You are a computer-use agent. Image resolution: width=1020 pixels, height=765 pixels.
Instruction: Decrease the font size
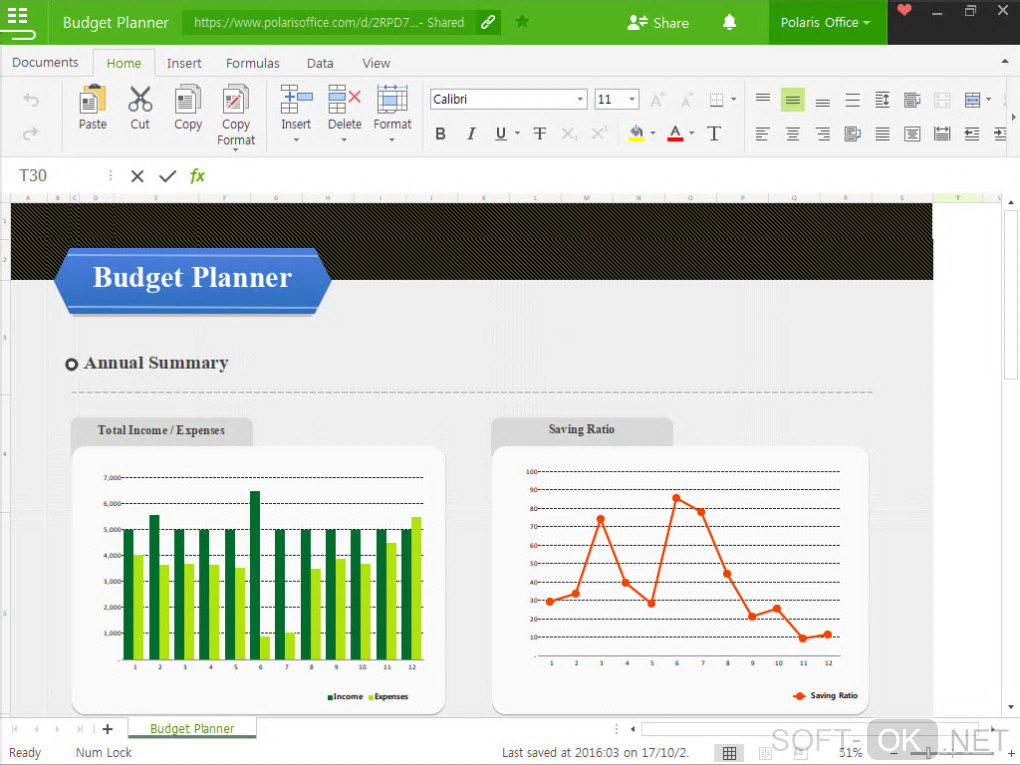pos(686,100)
